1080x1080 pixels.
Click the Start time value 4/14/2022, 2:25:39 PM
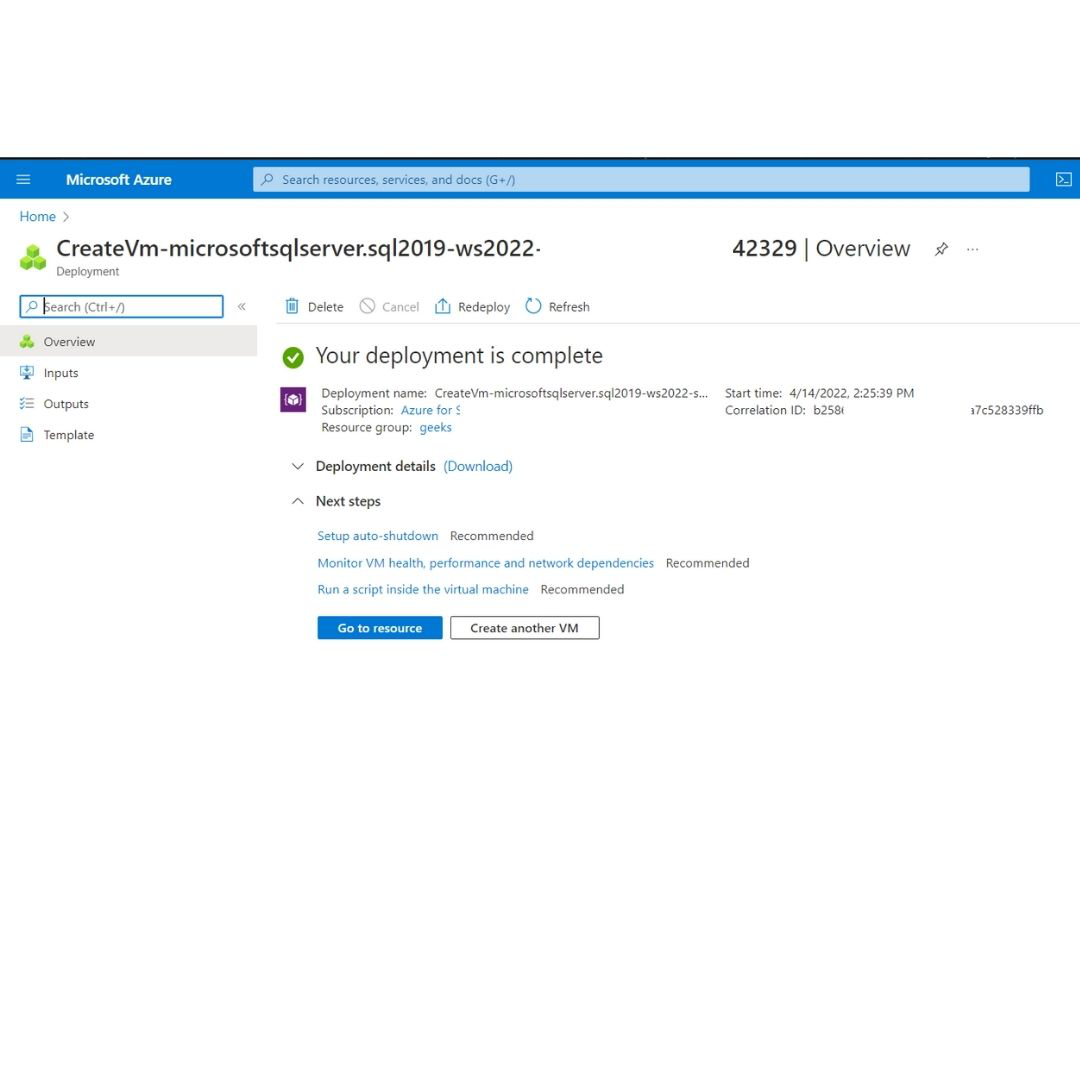point(851,393)
